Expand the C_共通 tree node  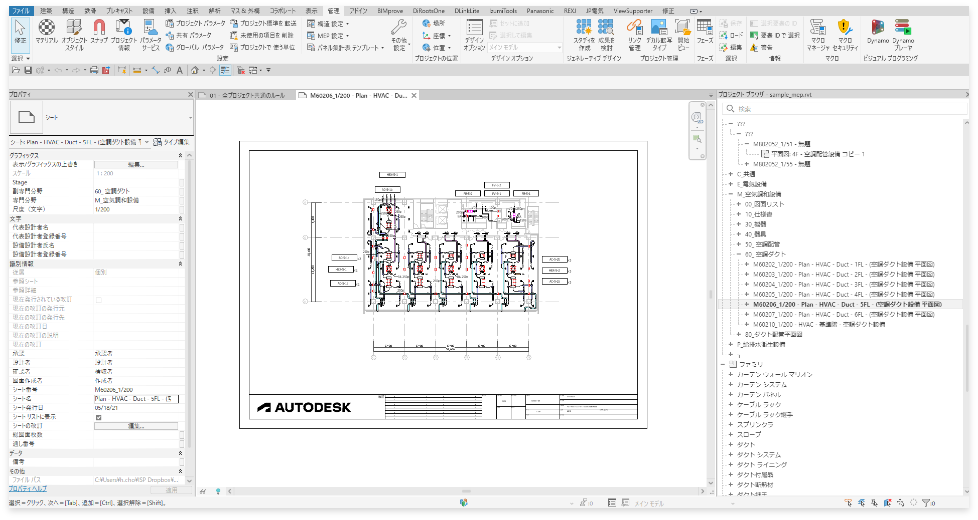click(731, 174)
